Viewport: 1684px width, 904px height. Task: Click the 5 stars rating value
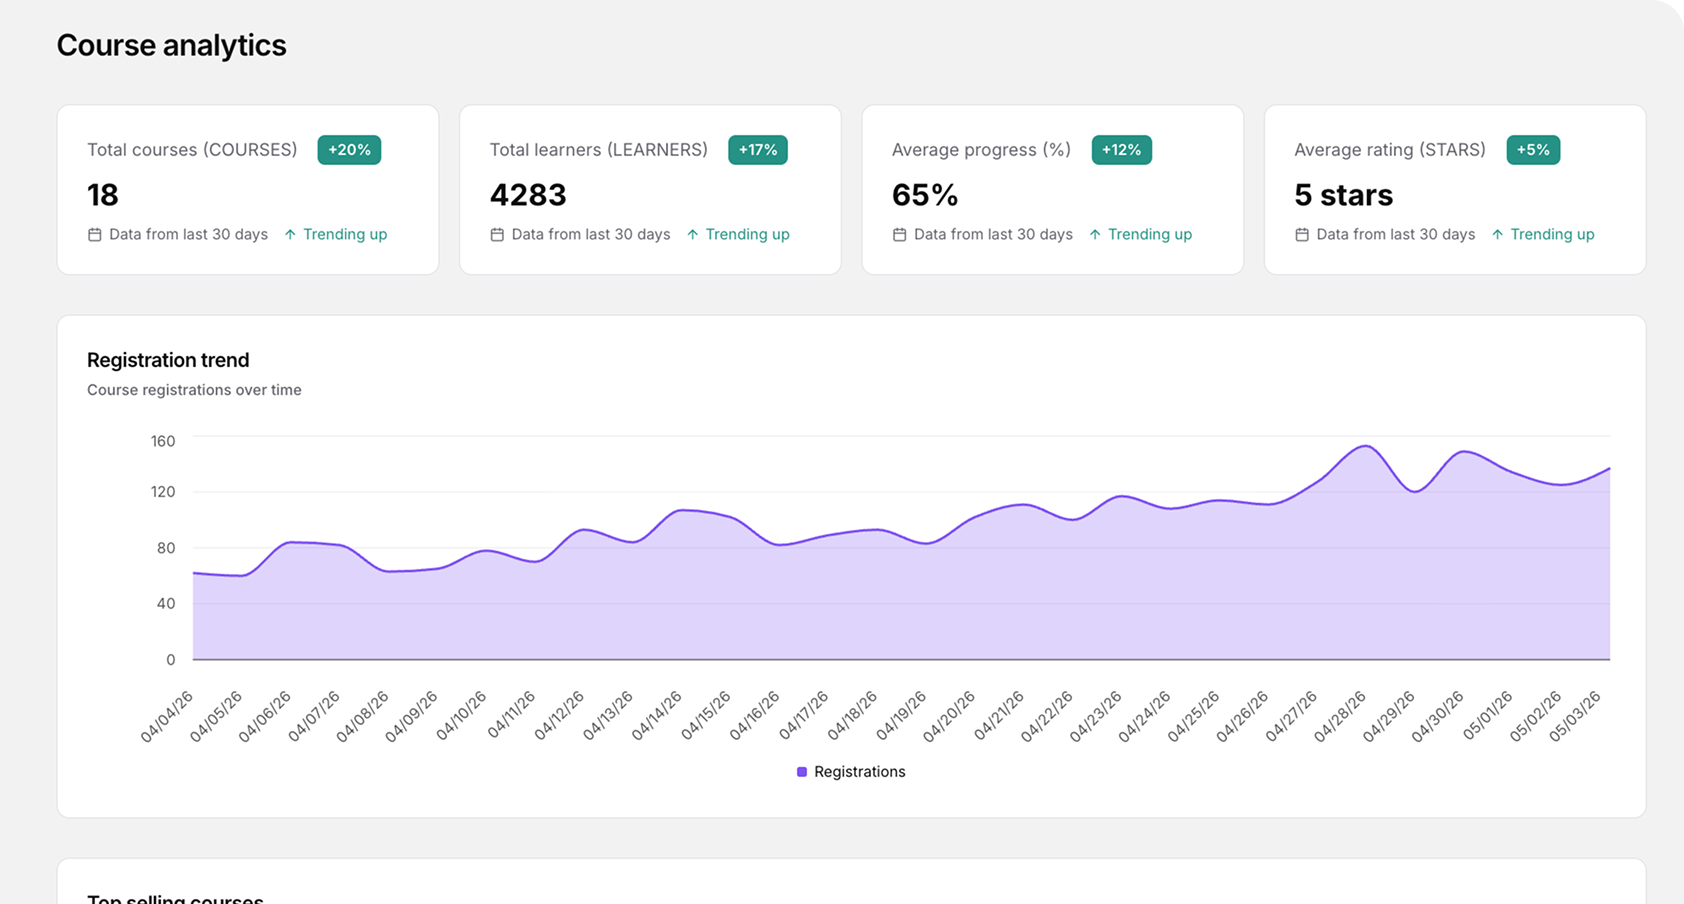click(x=1344, y=195)
